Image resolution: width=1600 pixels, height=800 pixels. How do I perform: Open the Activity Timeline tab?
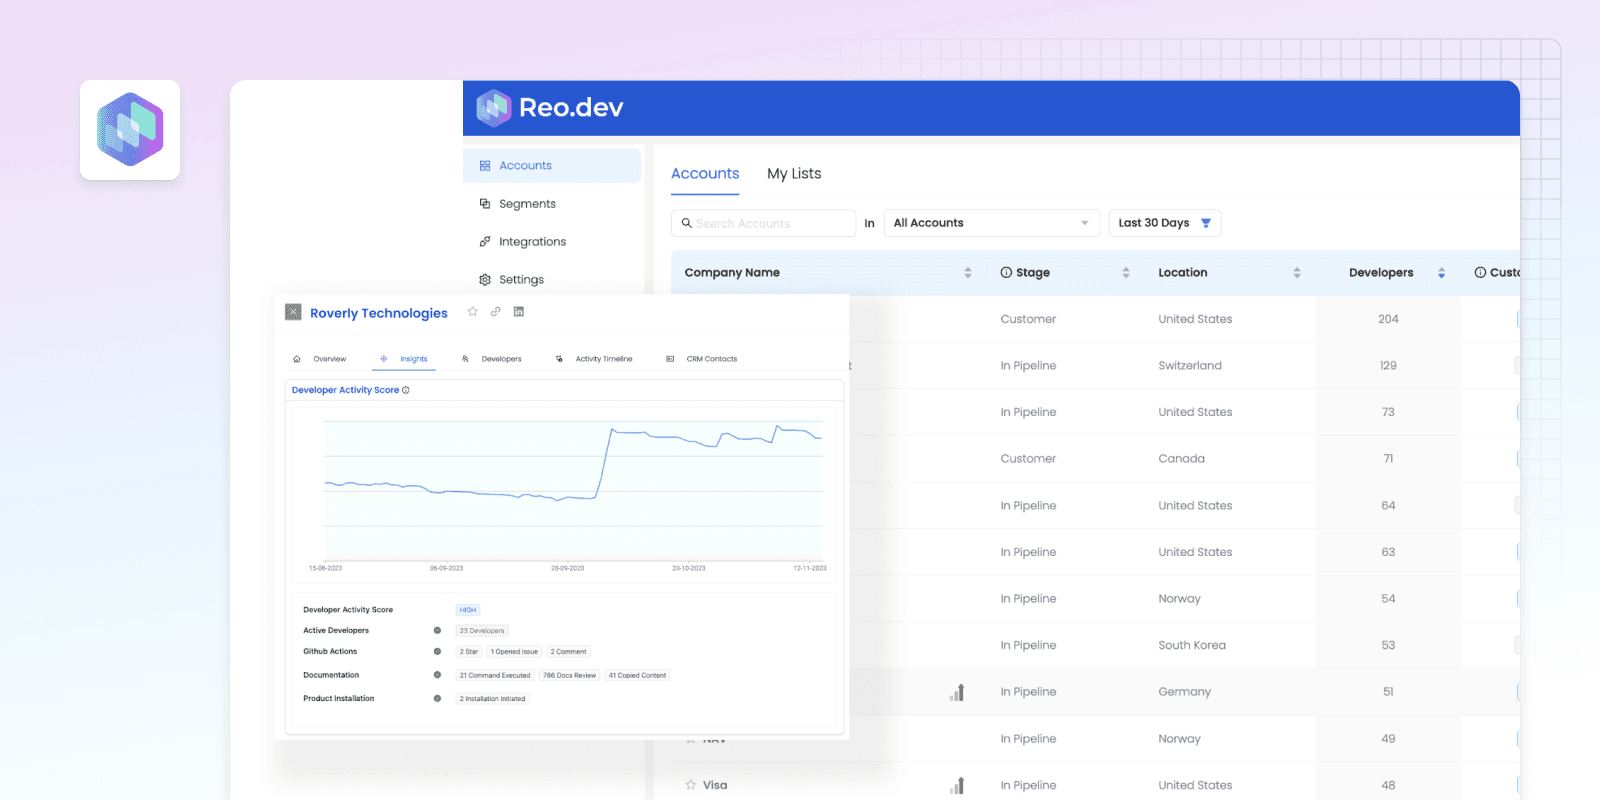pyautogui.click(x=594, y=359)
